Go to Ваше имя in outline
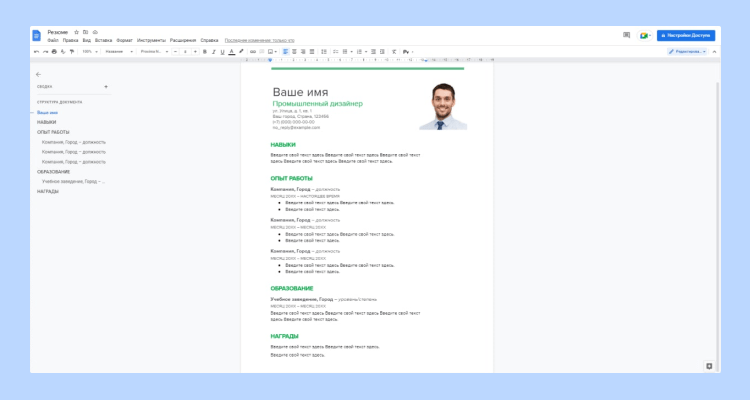Image resolution: width=750 pixels, height=400 pixels. (x=47, y=112)
